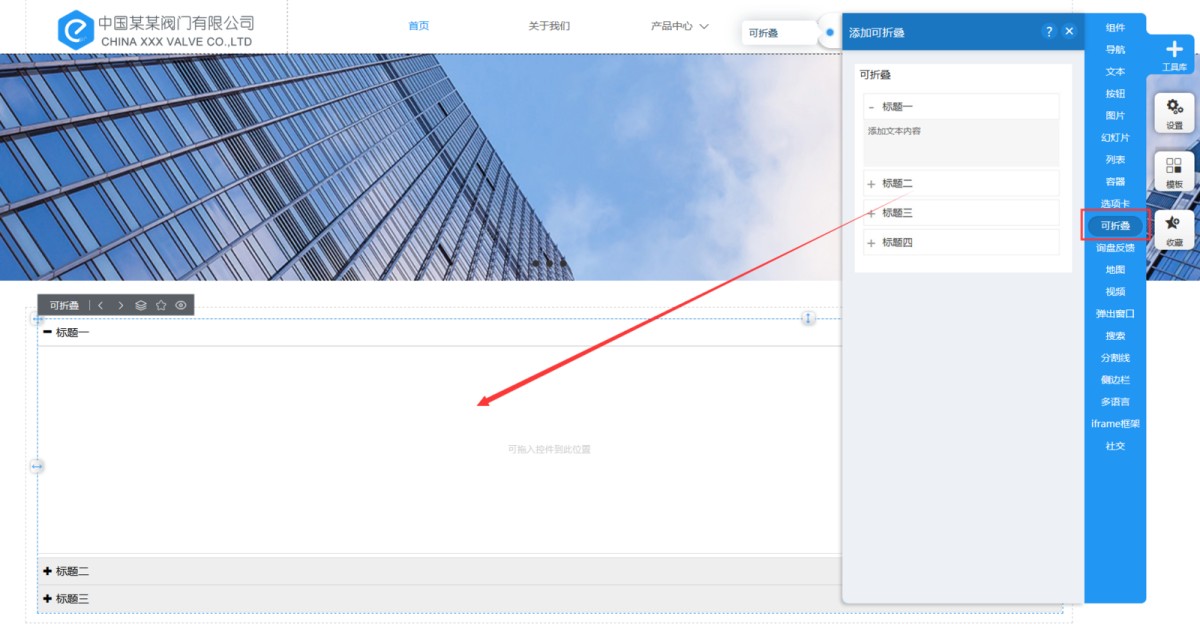Close the 添加可折叠 panel
This screenshot has width=1200, height=635.
1069,32
